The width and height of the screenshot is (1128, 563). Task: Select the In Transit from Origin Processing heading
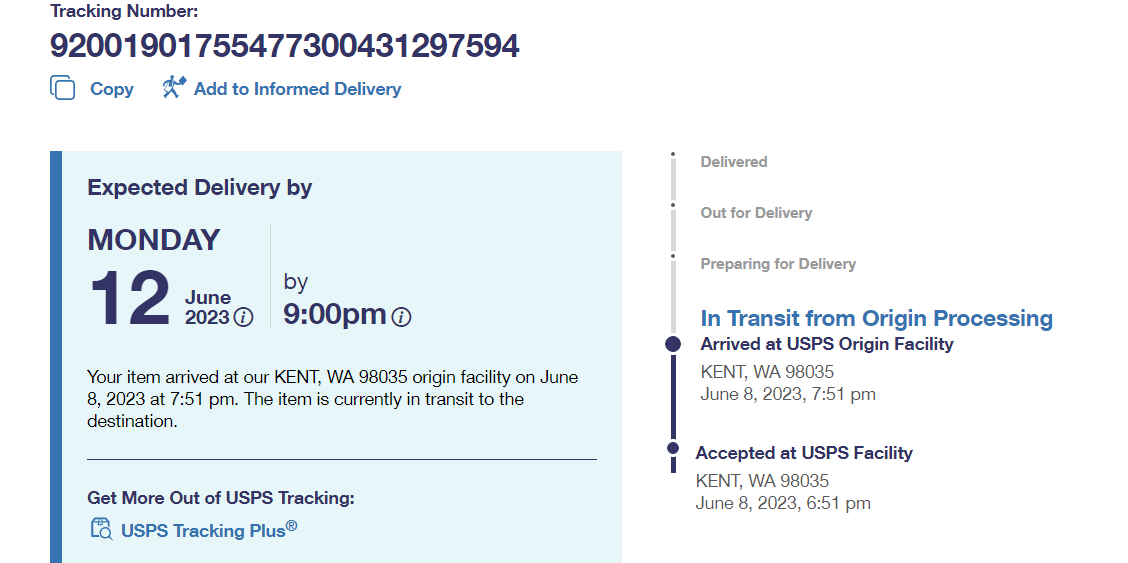(x=876, y=318)
